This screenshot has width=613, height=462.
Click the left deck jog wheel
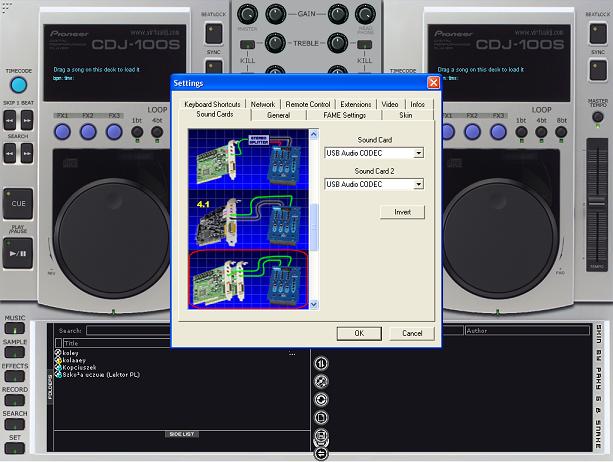coord(111,238)
